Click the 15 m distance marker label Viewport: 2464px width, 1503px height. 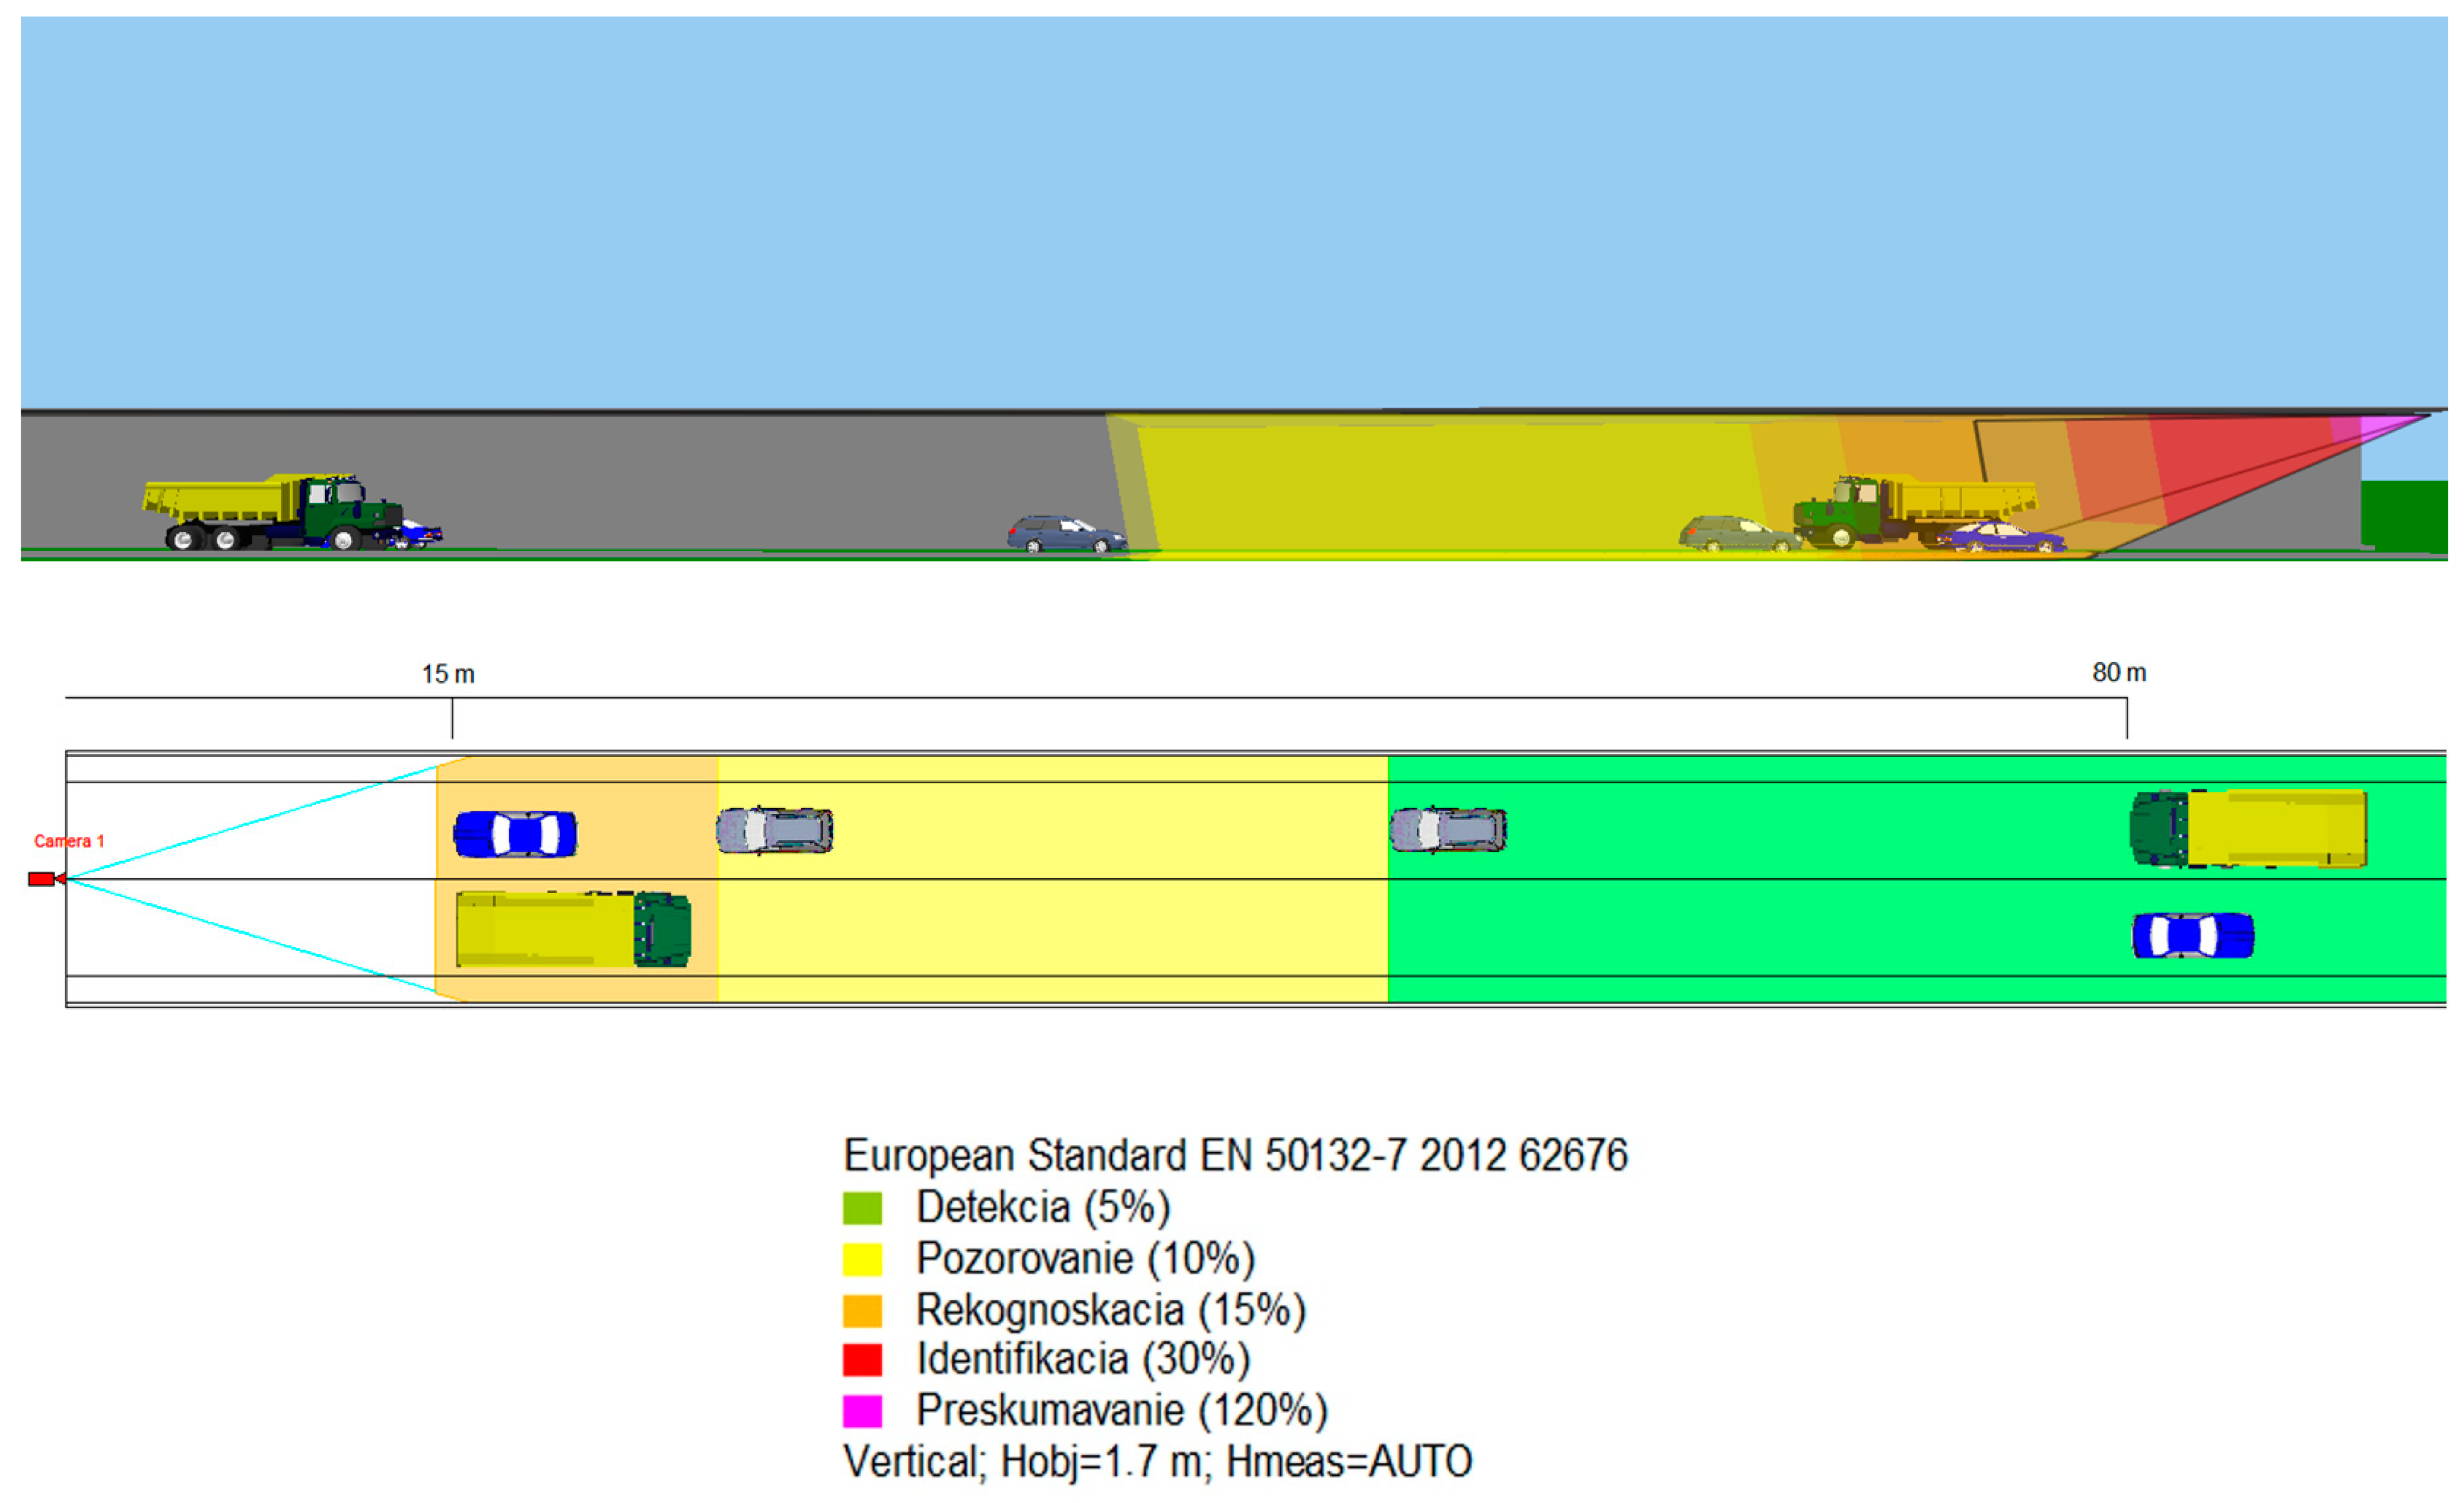tap(448, 674)
